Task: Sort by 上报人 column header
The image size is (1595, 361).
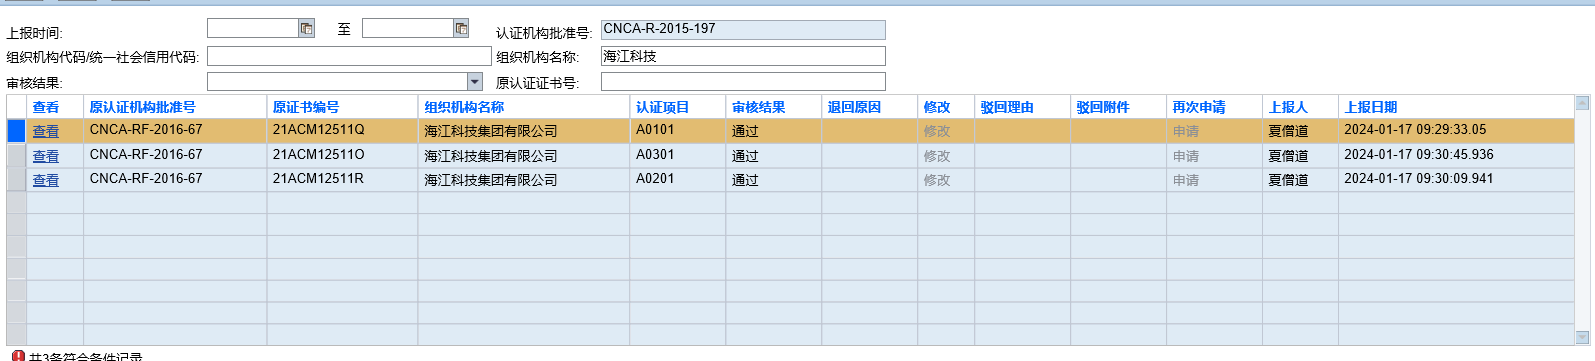Action: [x=1288, y=107]
